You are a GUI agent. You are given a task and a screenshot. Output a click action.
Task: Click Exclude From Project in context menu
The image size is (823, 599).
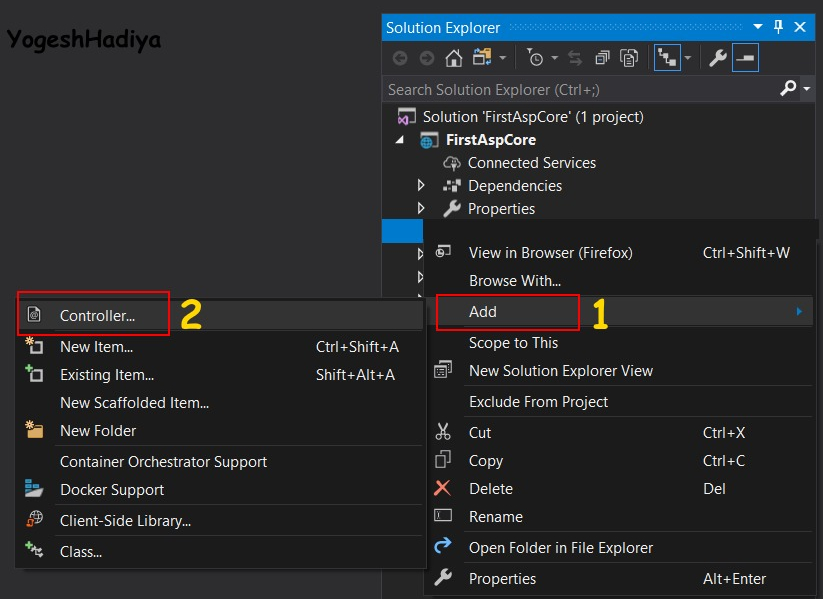click(538, 401)
